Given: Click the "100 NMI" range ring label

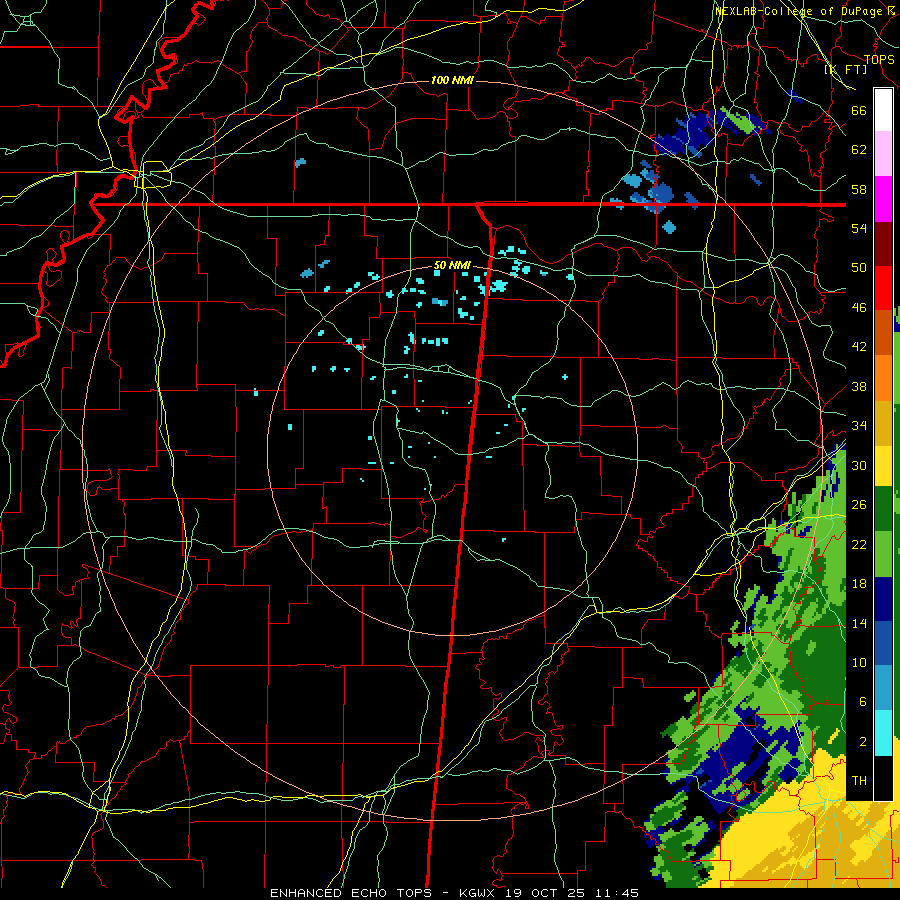Looking at the screenshot, I should pyautogui.click(x=452, y=80).
